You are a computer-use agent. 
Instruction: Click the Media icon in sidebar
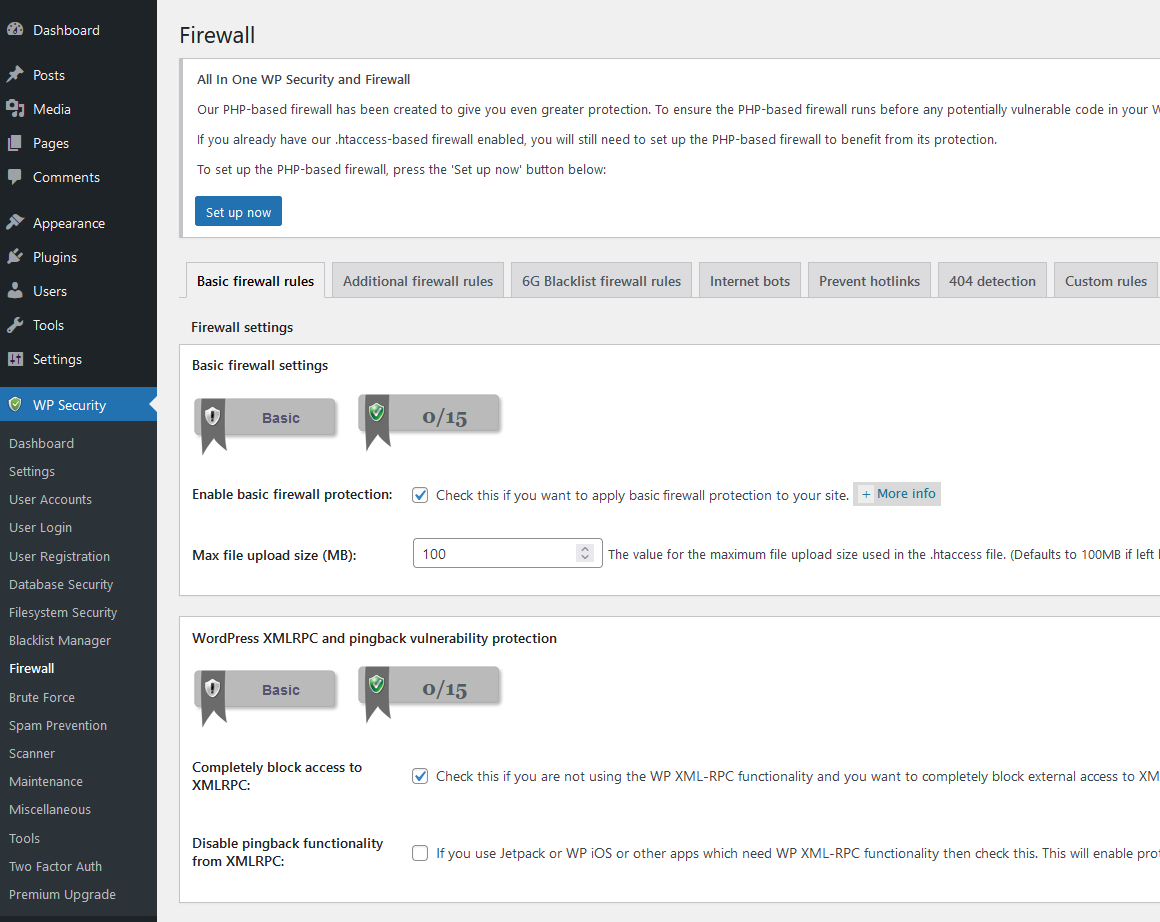point(15,109)
